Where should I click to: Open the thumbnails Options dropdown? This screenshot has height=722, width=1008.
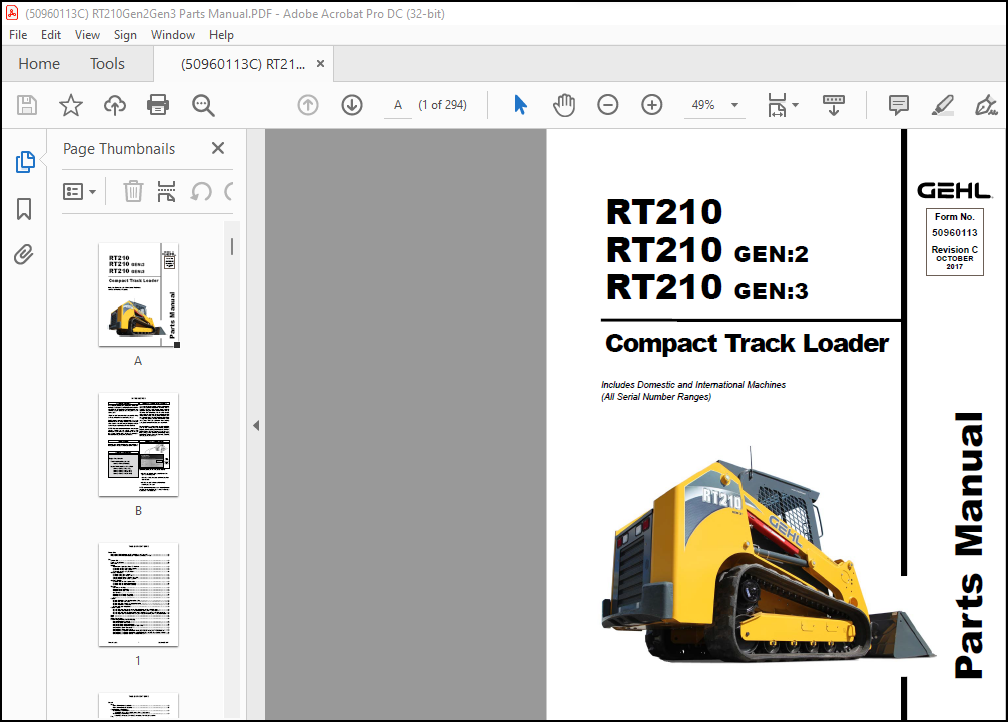[79, 192]
